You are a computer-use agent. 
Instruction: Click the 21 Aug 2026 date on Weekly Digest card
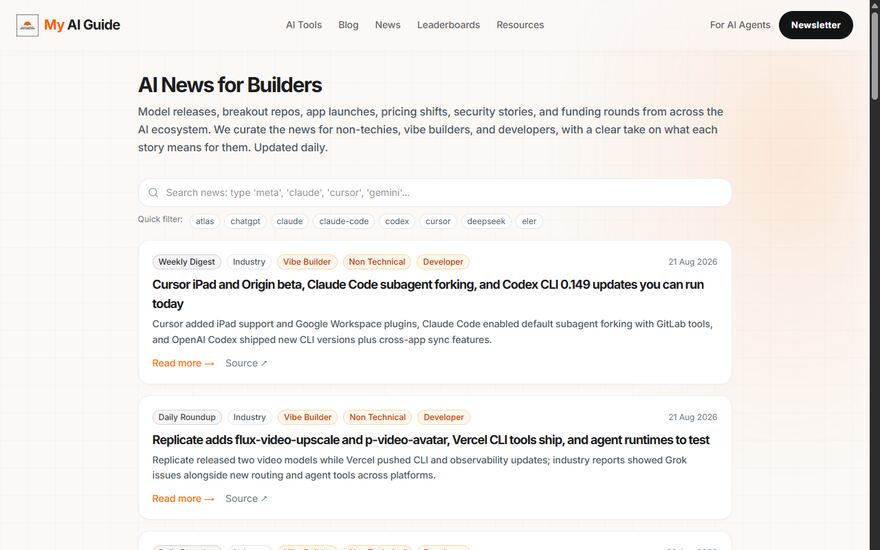tap(693, 262)
